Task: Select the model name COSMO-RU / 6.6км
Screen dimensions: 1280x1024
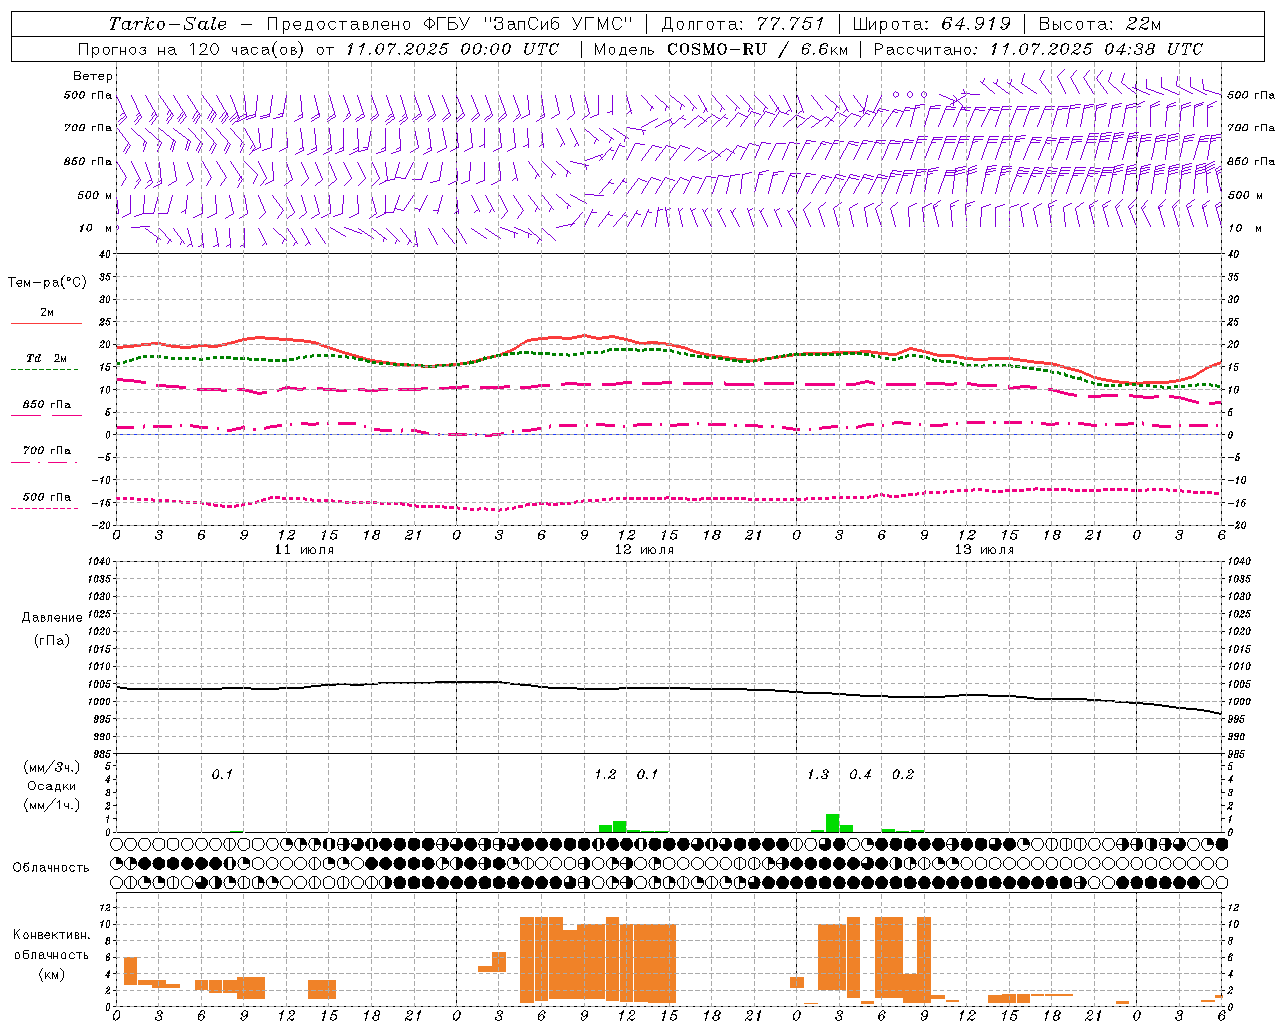Action: pyautogui.click(x=757, y=49)
